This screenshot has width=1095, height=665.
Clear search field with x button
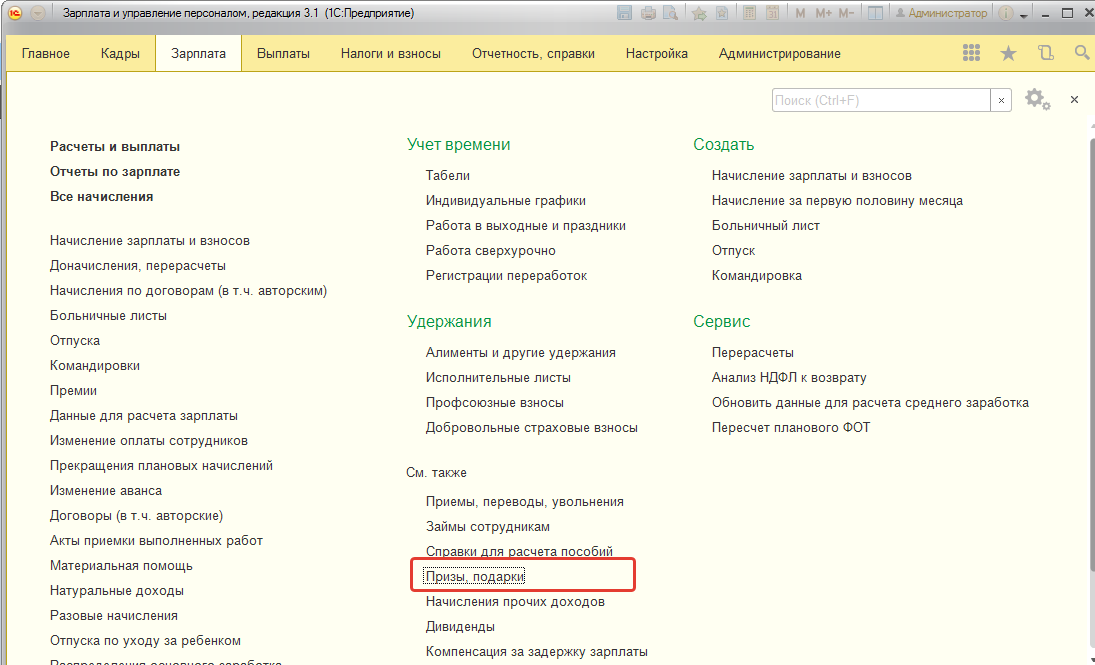click(1001, 101)
